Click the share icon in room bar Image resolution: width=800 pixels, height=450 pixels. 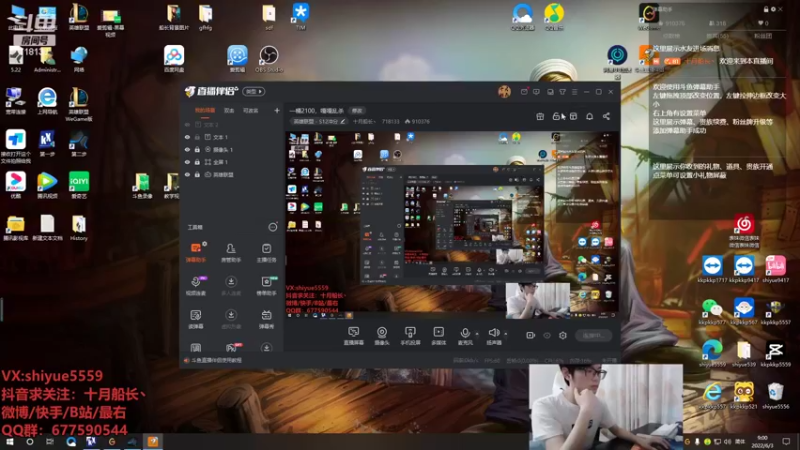(606, 116)
